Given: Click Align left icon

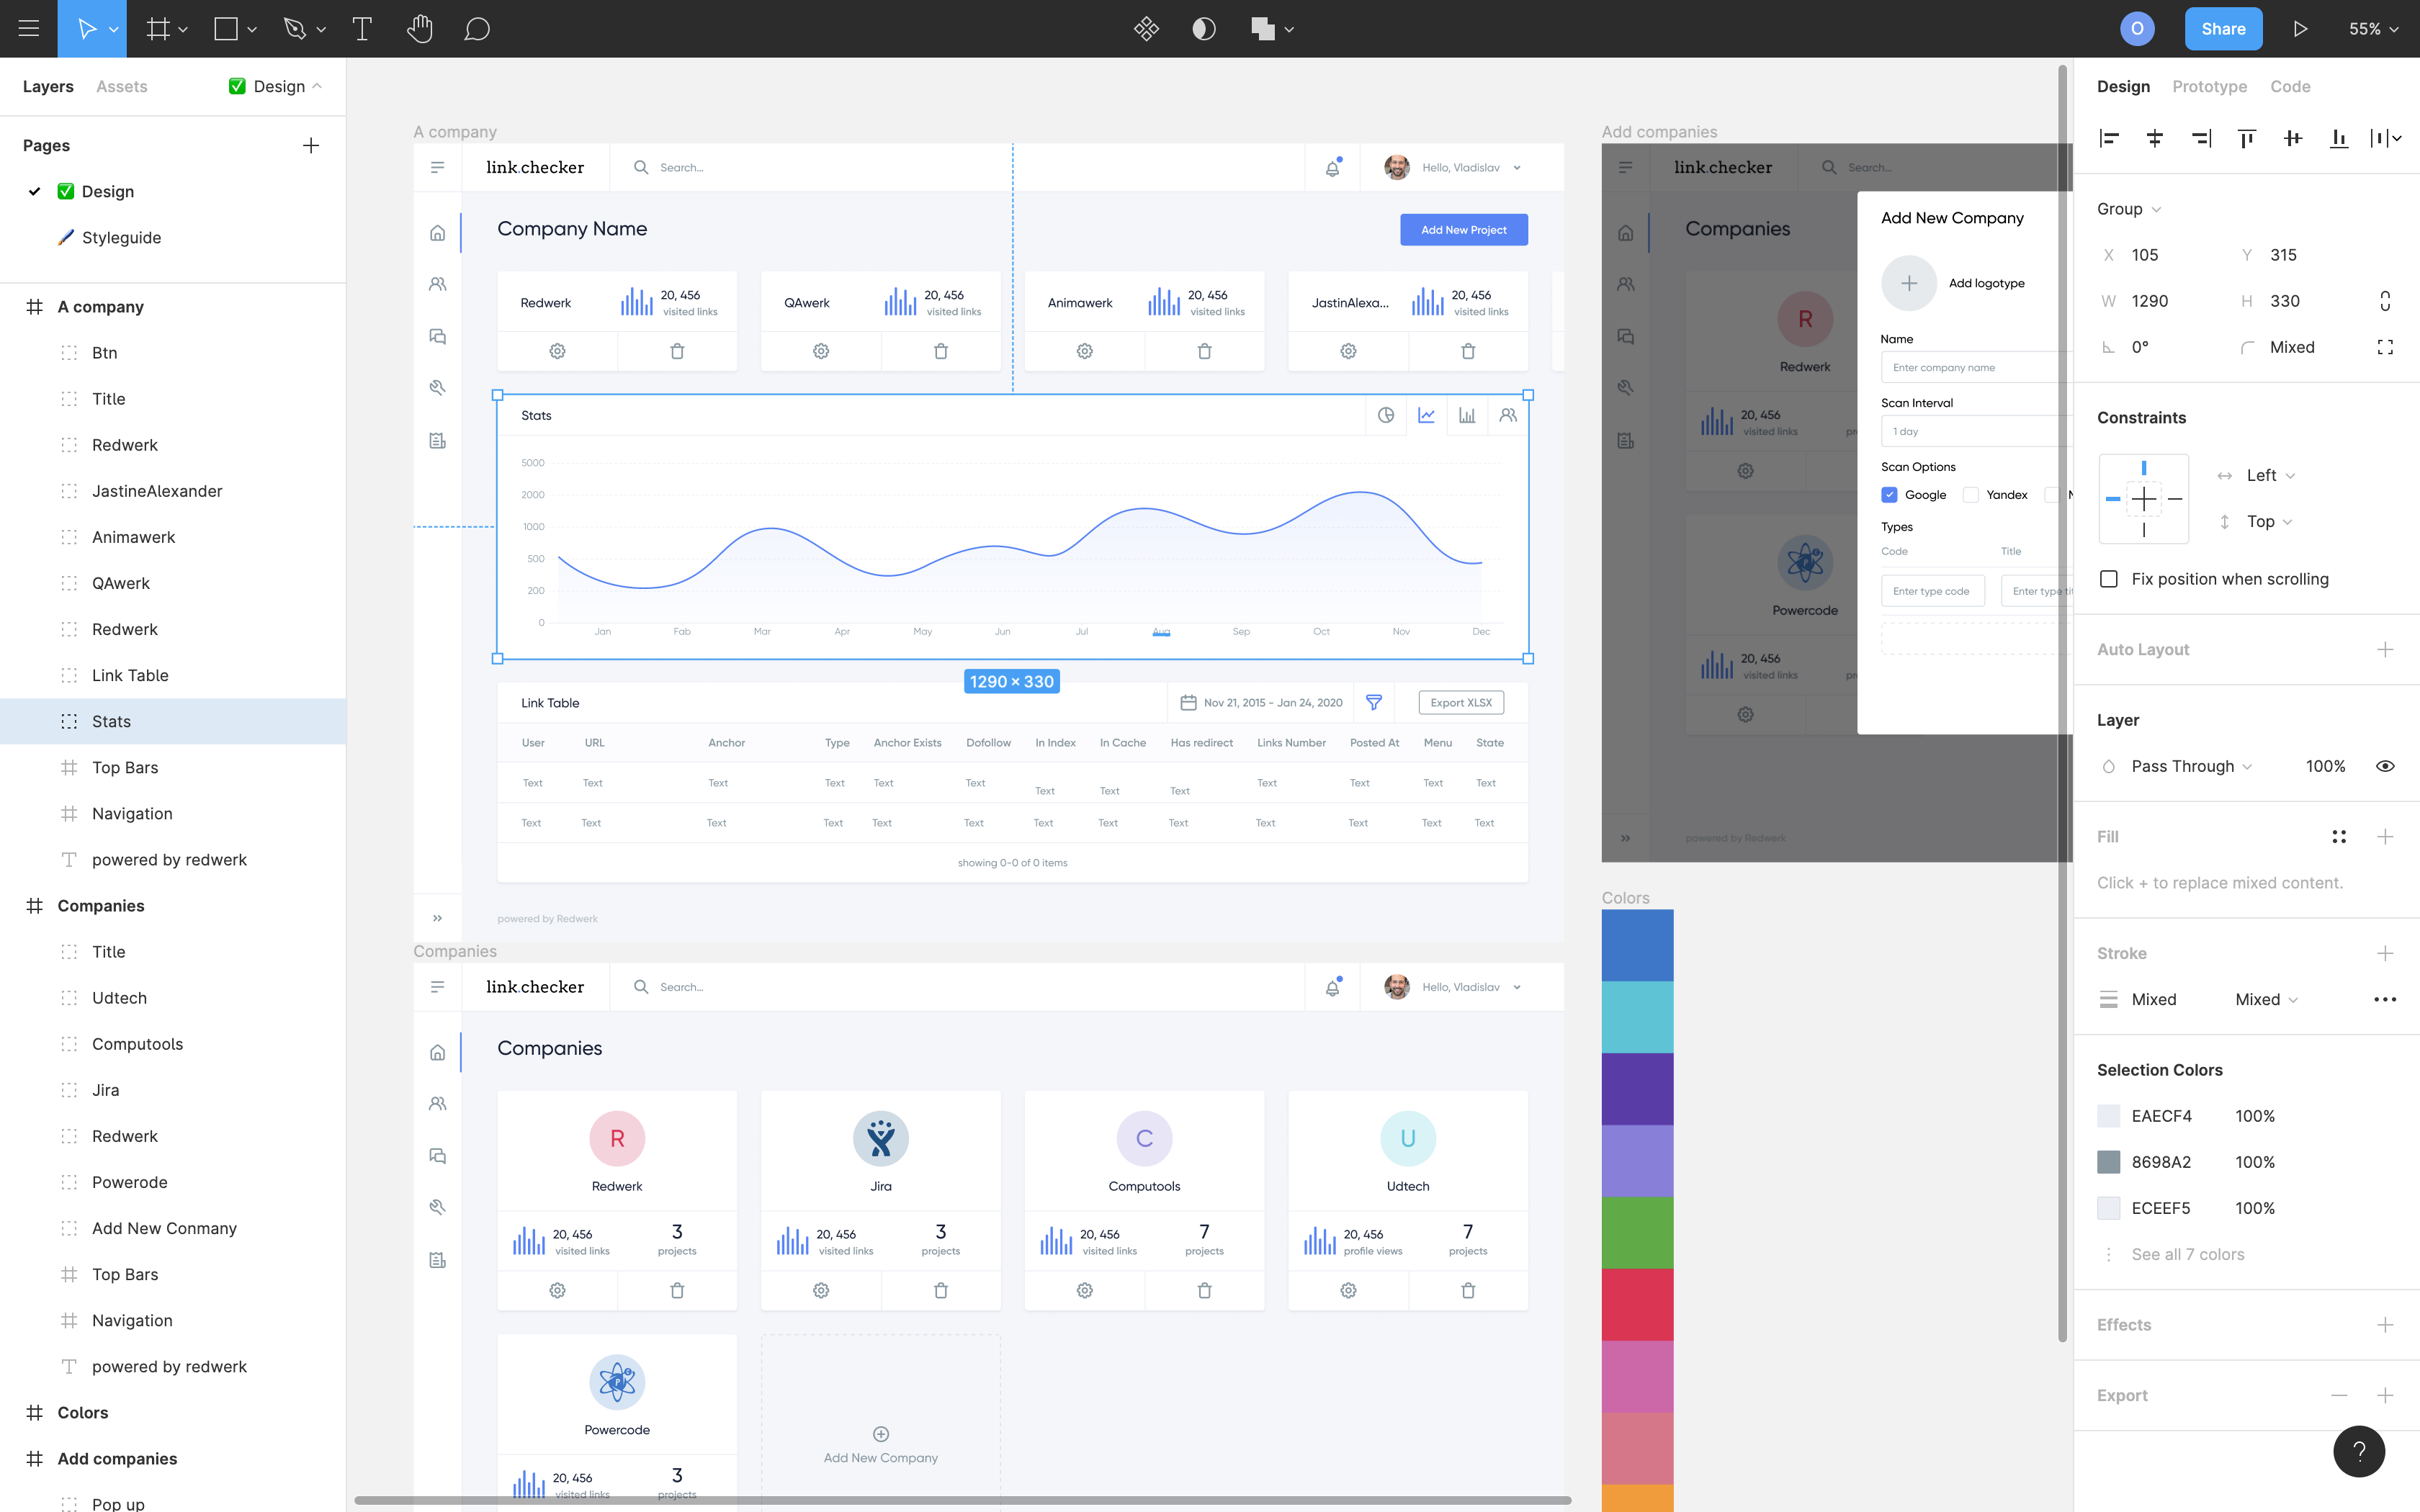Looking at the screenshot, I should click(x=2109, y=139).
